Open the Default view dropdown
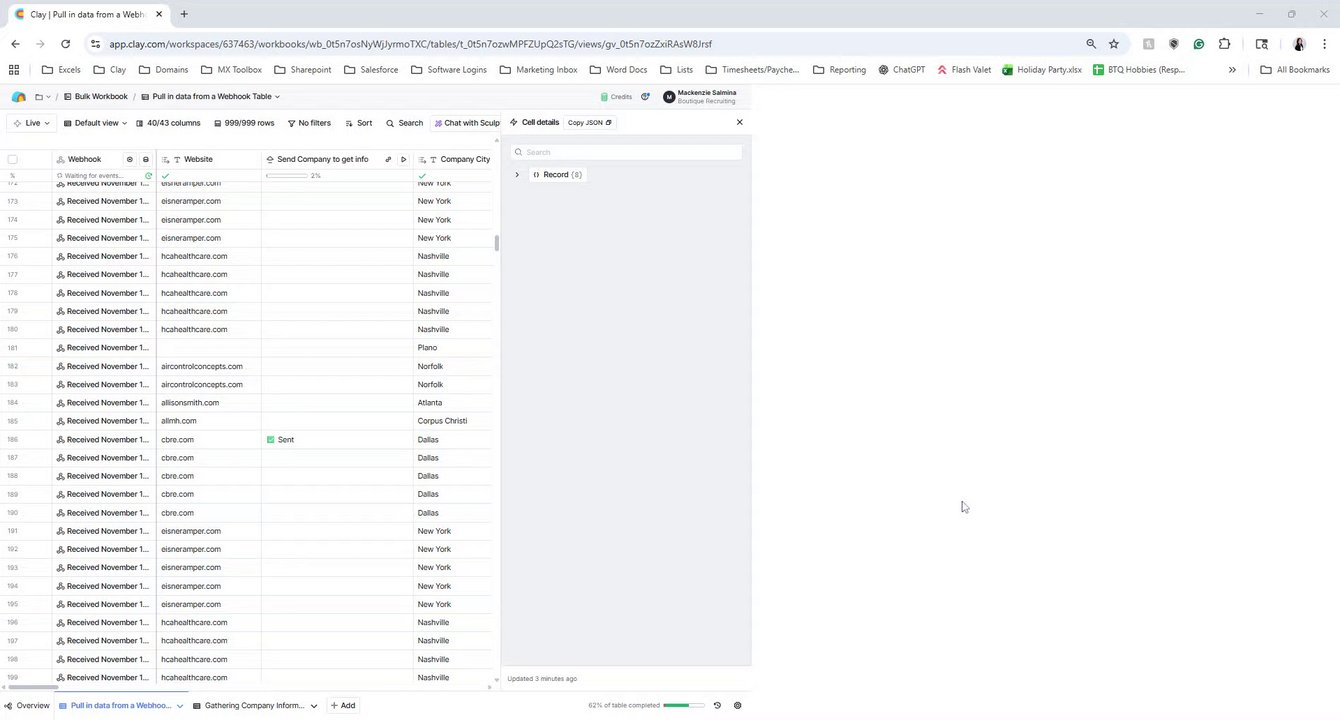This screenshot has width=1340, height=720. pyautogui.click(x=95, y=123)
